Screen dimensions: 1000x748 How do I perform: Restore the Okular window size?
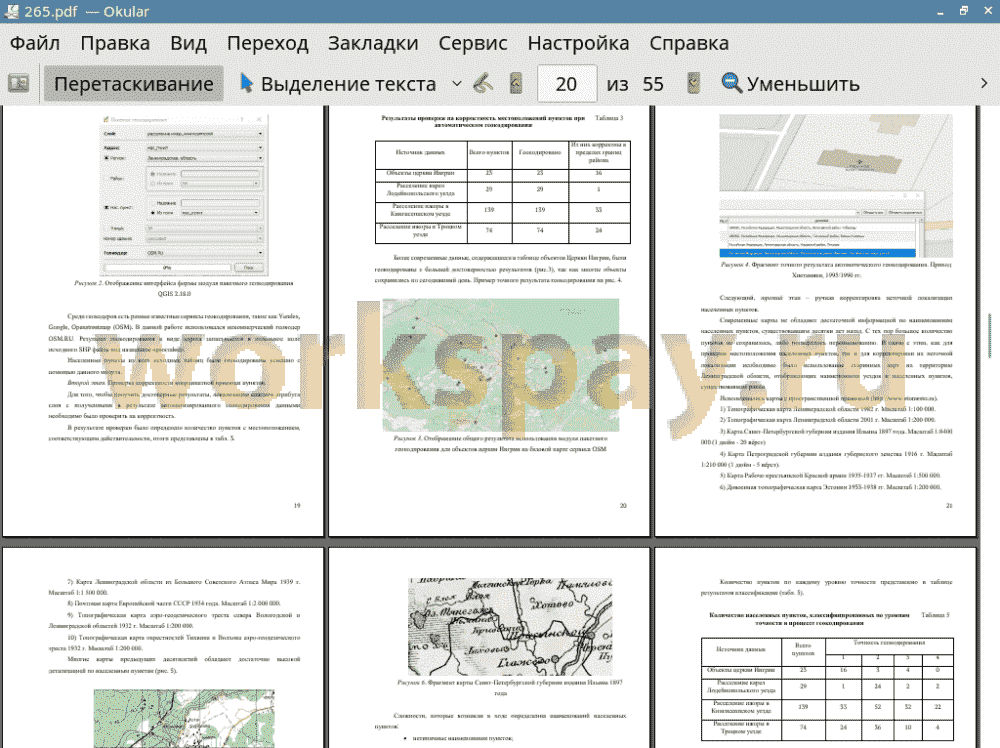(964, 11)
